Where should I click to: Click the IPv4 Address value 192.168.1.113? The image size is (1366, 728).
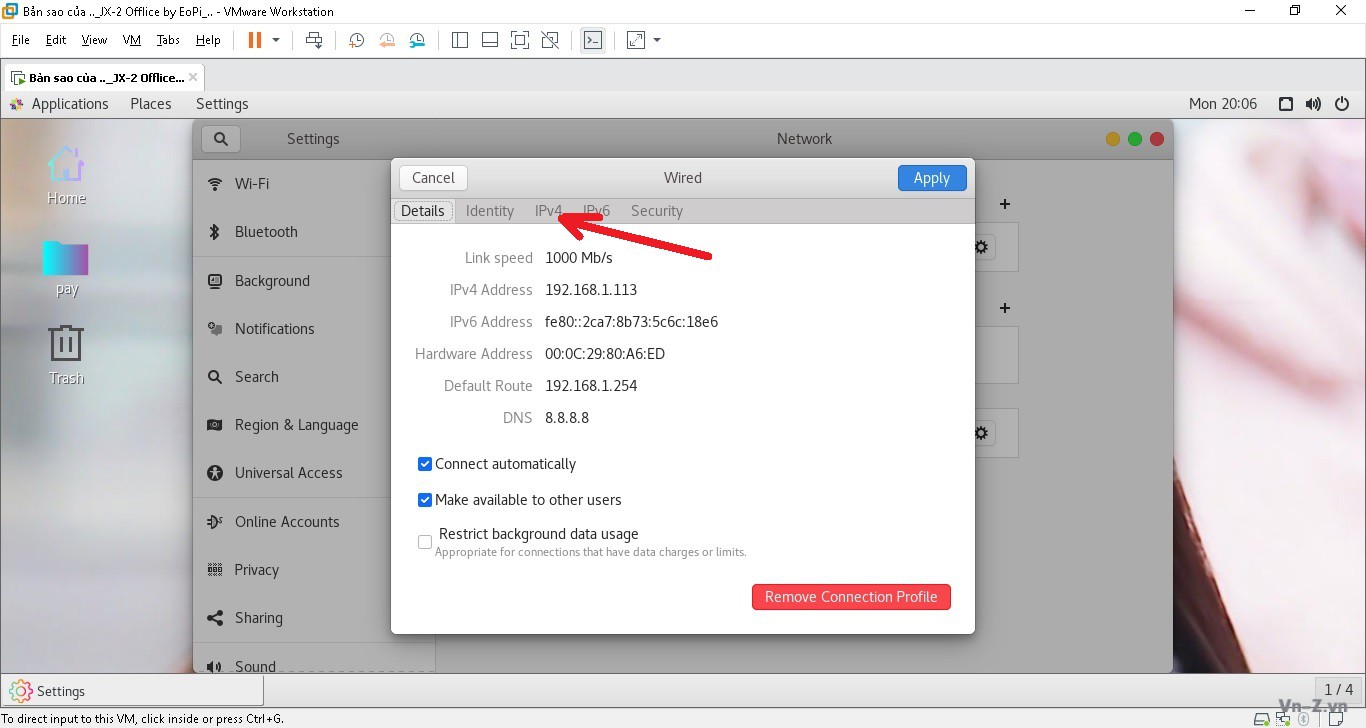(x=591, y=290)
